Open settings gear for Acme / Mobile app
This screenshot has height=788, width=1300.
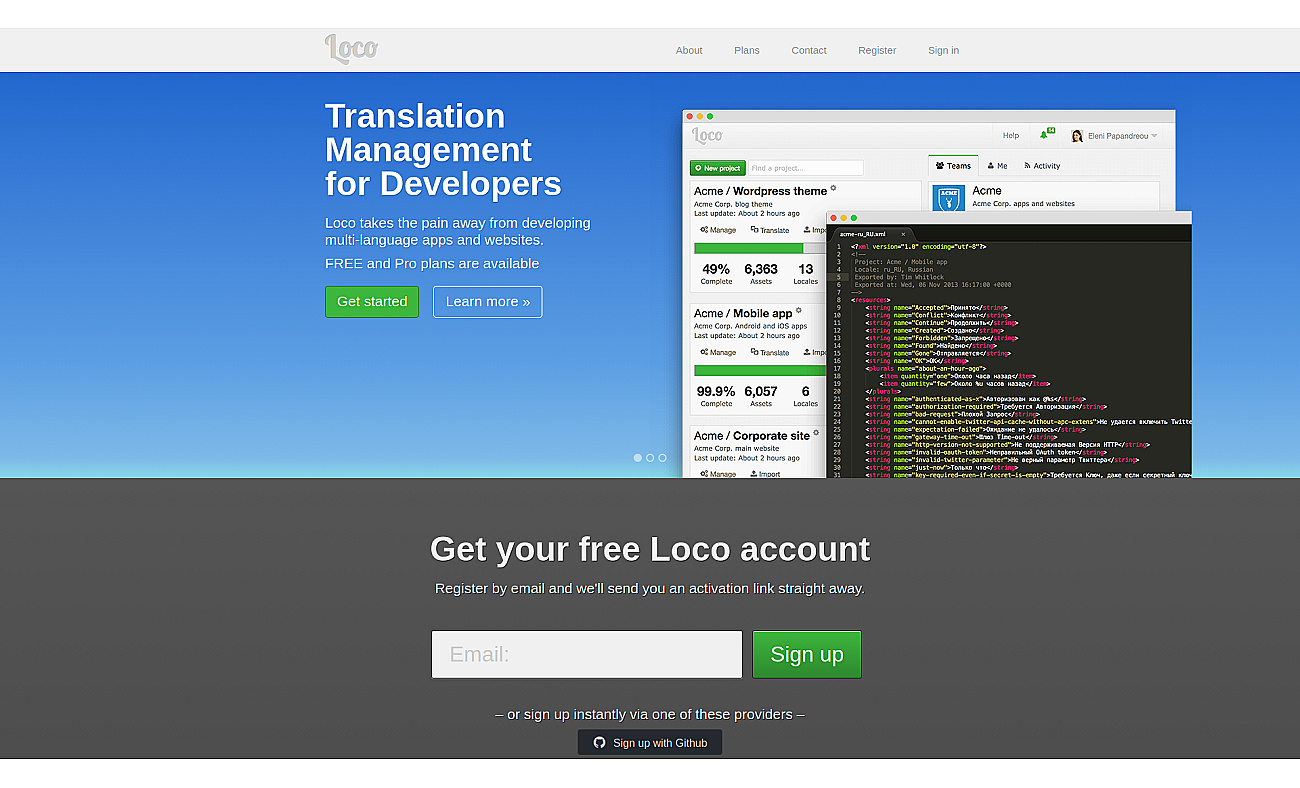798,310
